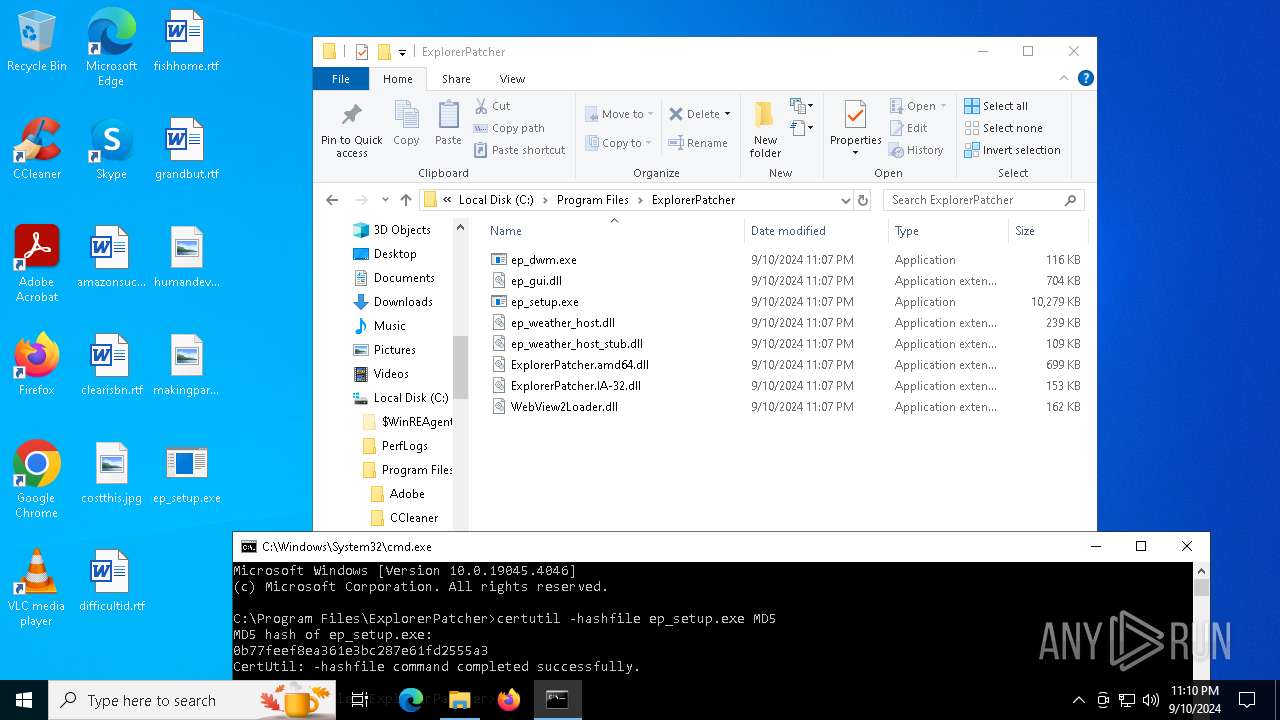
Task: Switch to the View ribbon tab
Action: [x=512, y=79]
